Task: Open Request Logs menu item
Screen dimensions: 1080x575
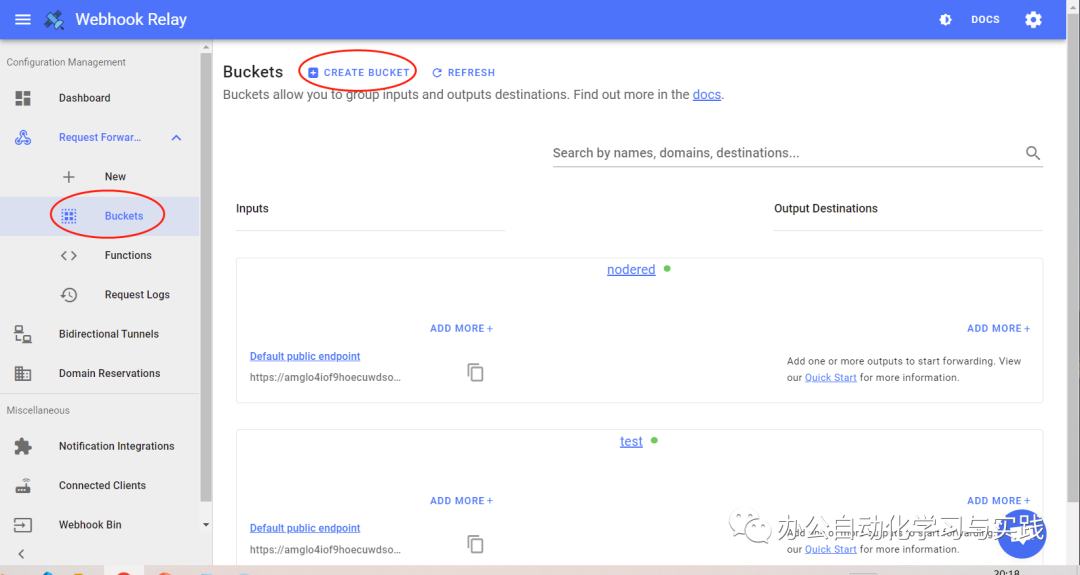Action: point(137,294)
